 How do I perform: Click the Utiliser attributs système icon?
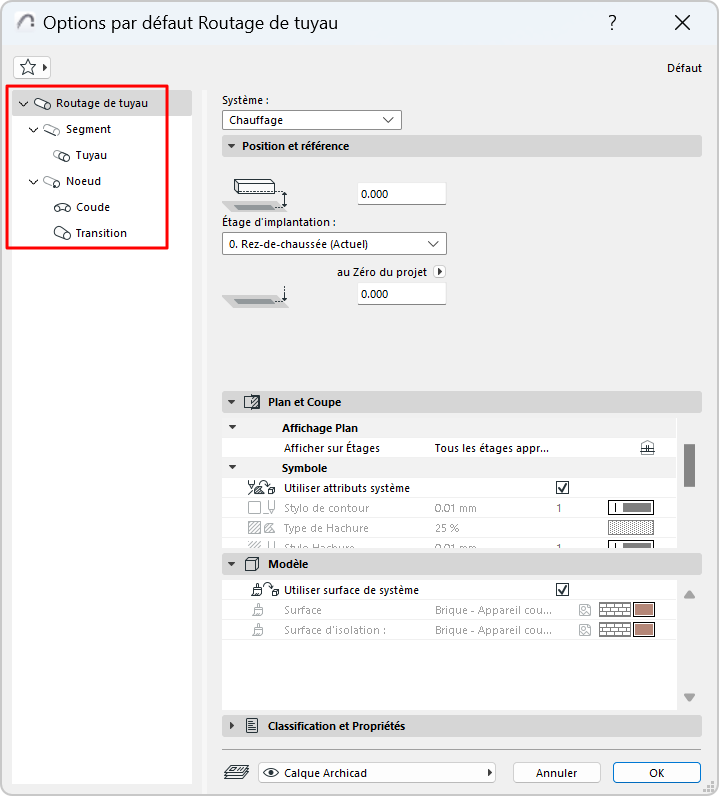(x=262, y=488)
